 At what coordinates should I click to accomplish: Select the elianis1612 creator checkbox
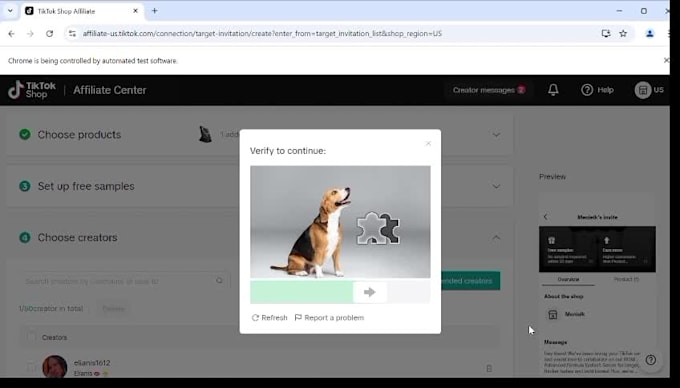[31, 368]
